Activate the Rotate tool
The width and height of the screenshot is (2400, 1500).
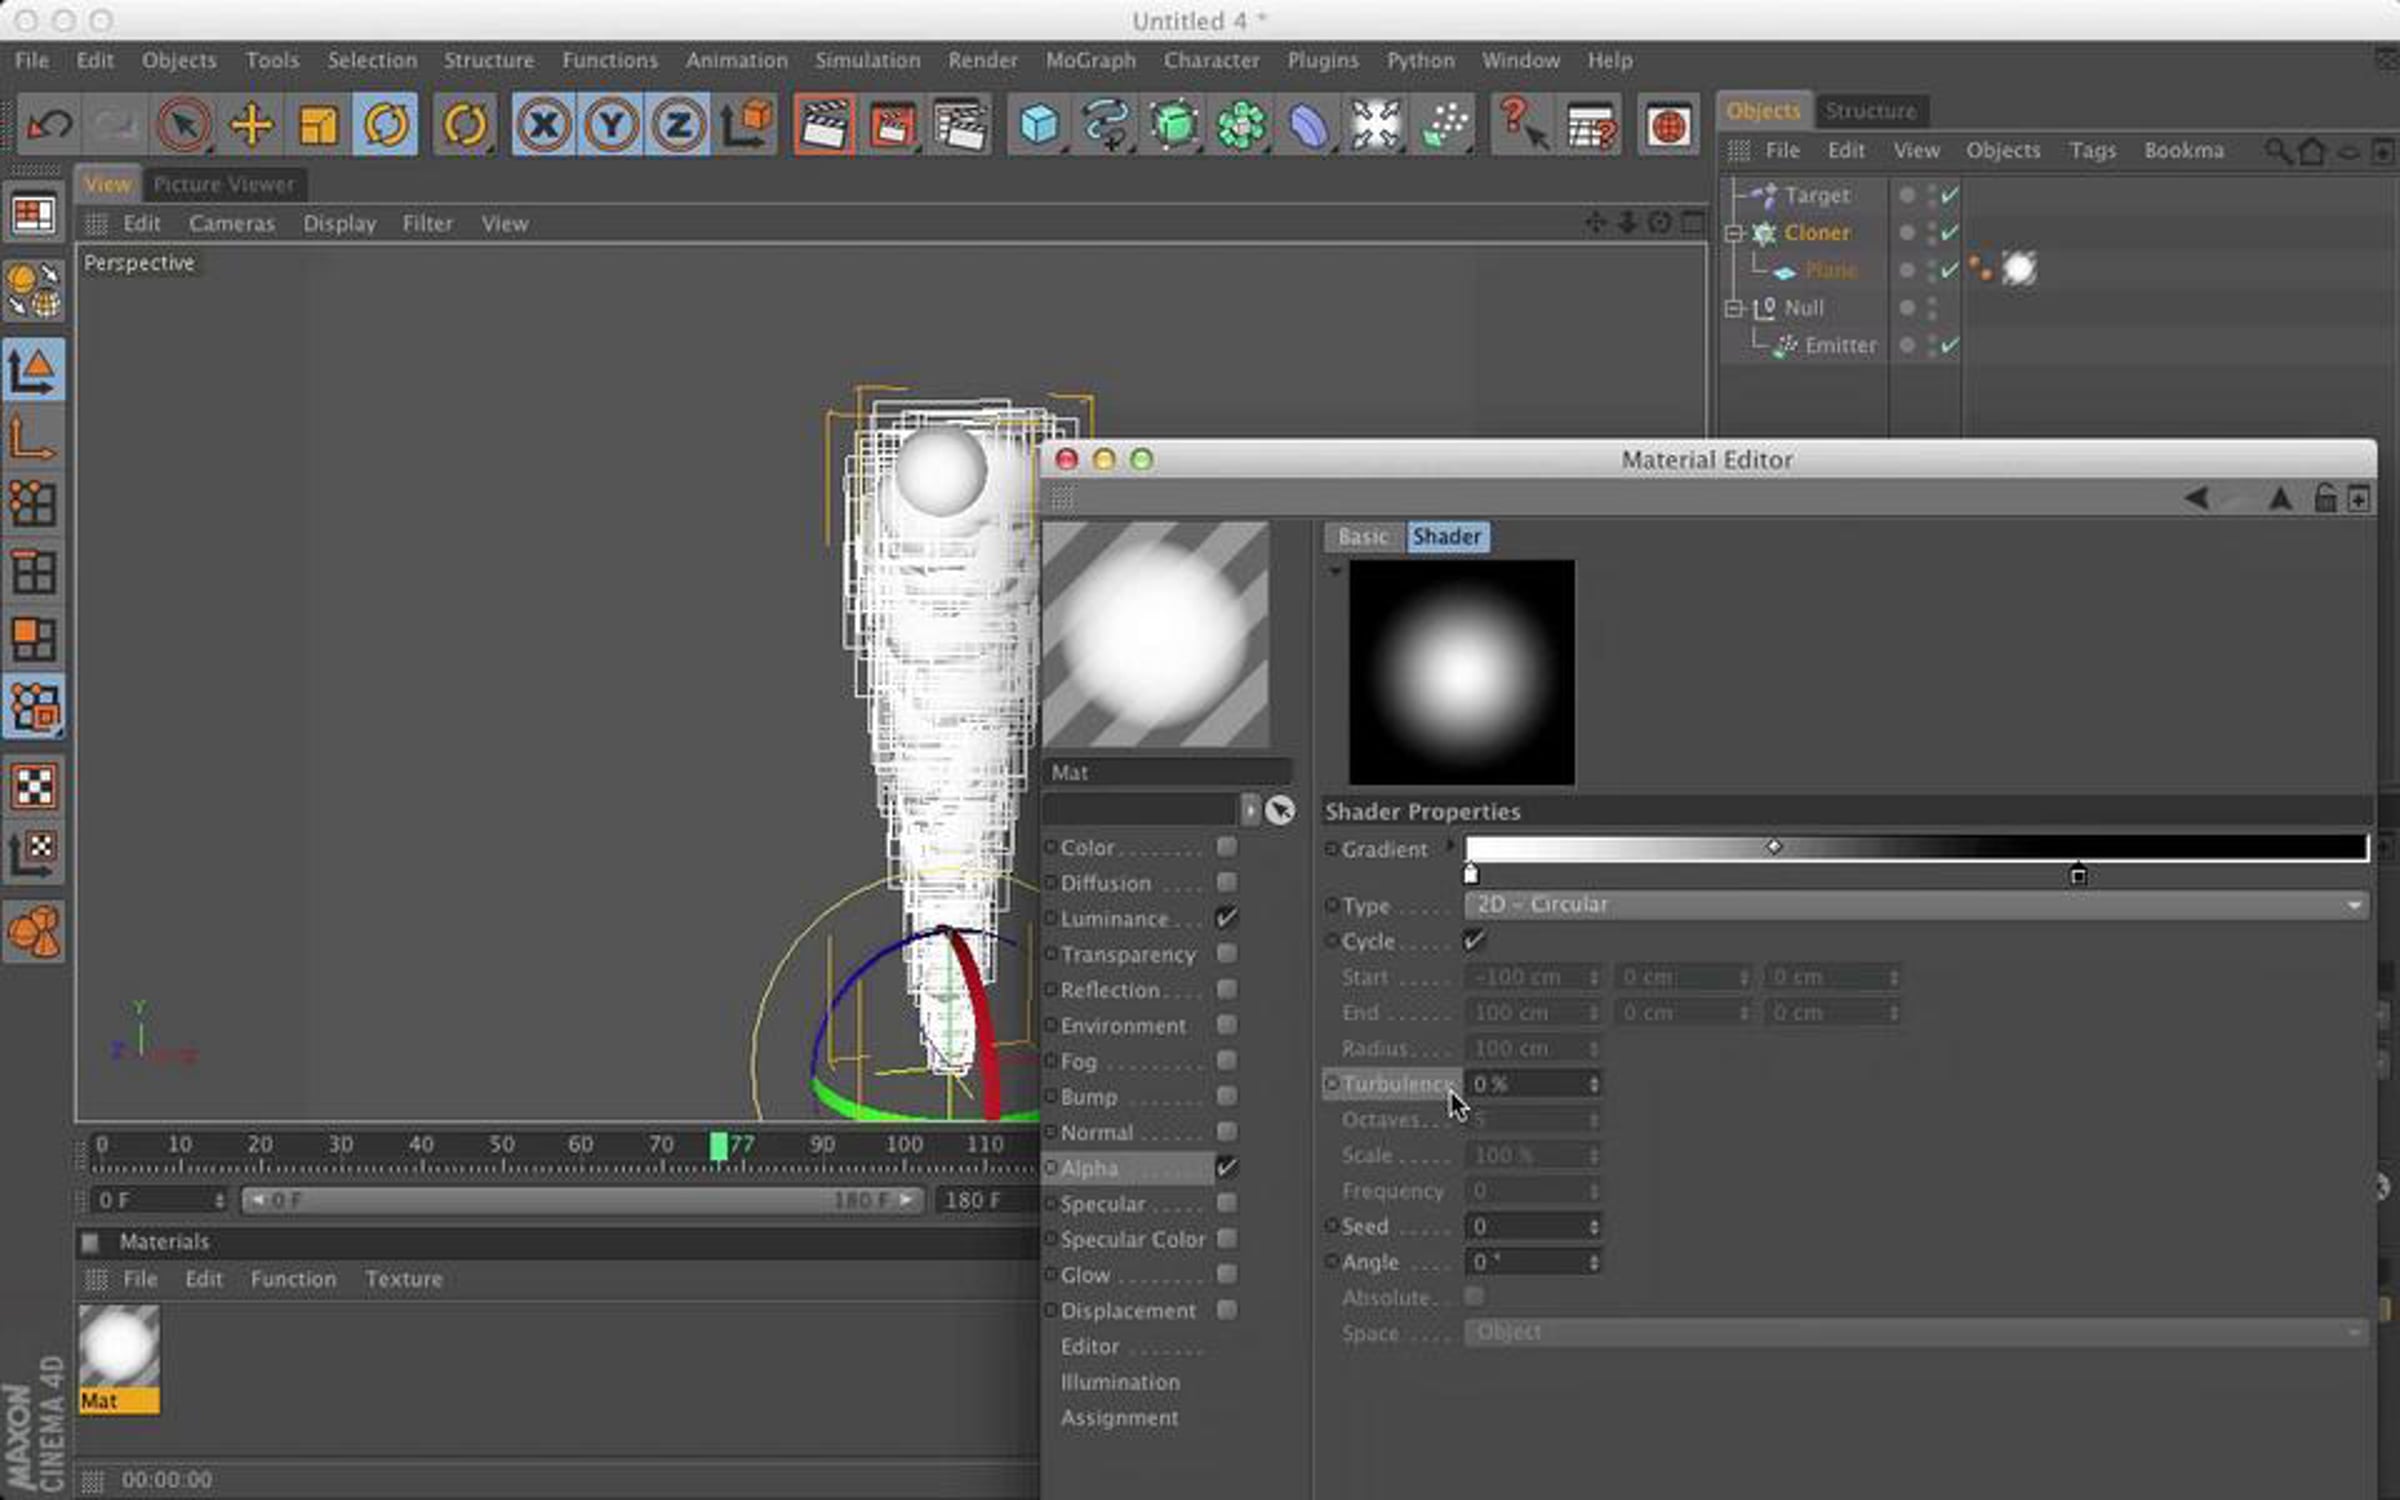click(x=386, y=125)
